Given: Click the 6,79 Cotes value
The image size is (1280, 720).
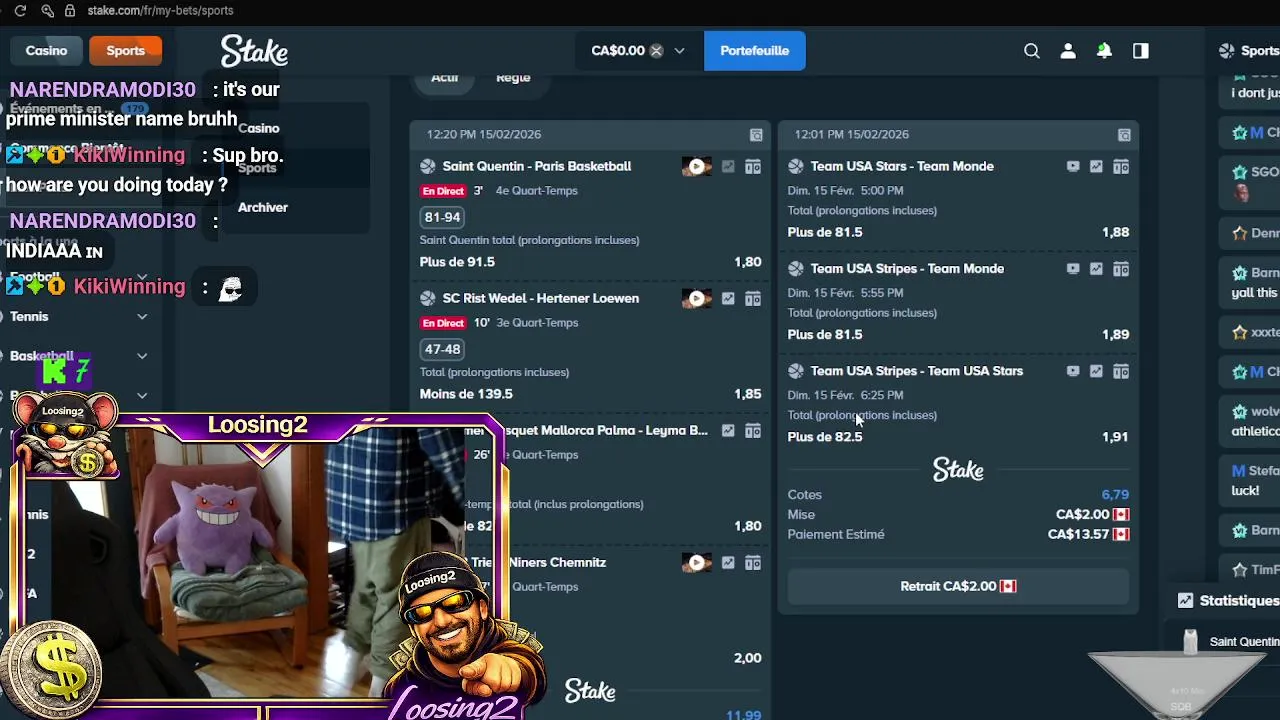Looking at the screenshot, I should click(x=1115, y=495).
